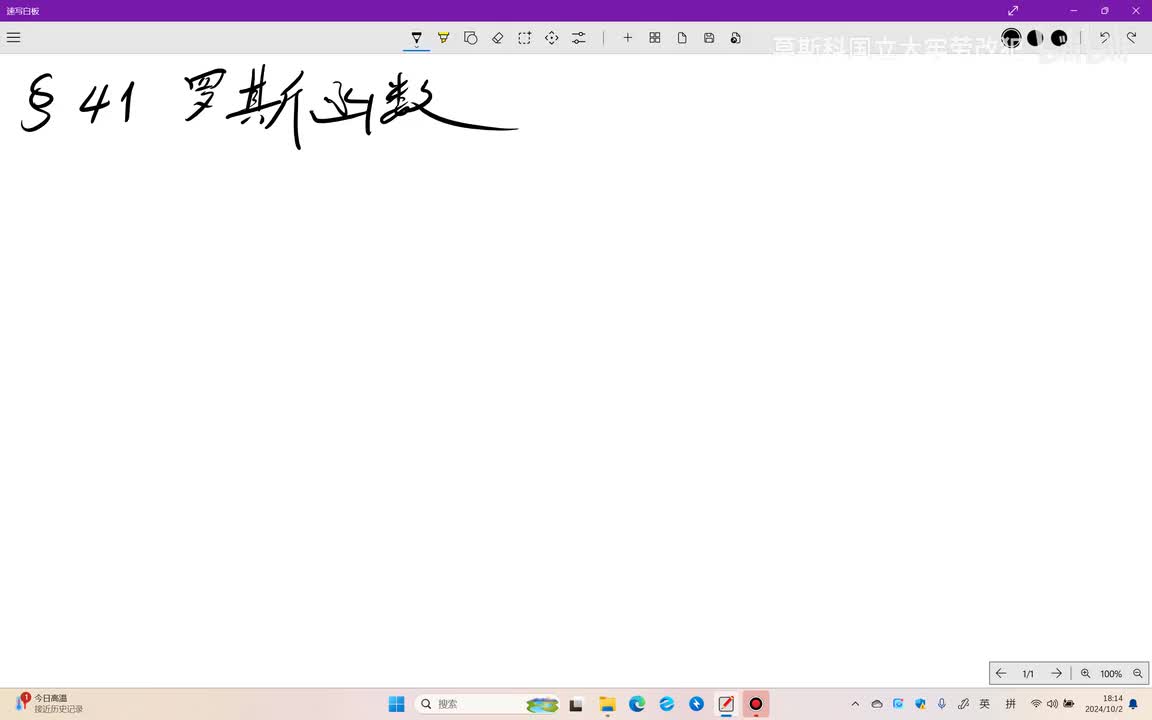Image resolution: width=1152 pixels, height=720 pixels.
Task: Toggle fullscreen with diagonal arrow icon
Action: click(x=1013, y=10)
